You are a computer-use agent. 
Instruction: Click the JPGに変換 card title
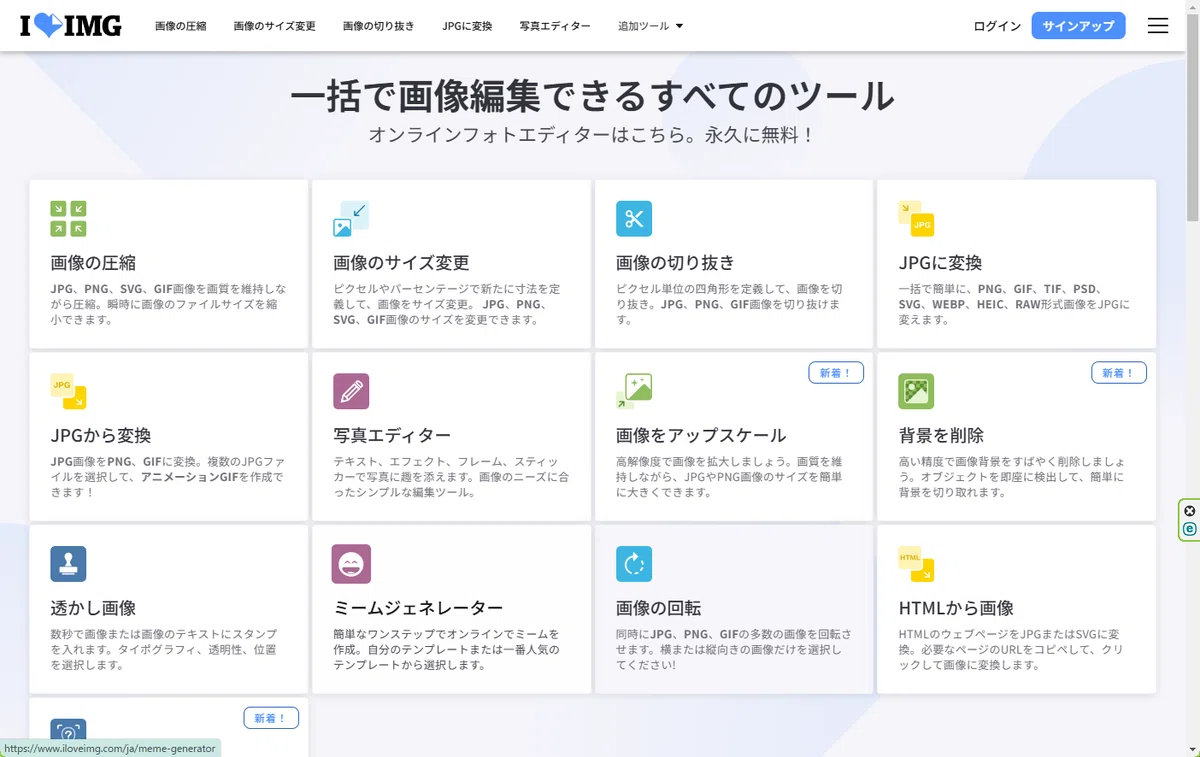pyautogui.click(x=940, y=263)
